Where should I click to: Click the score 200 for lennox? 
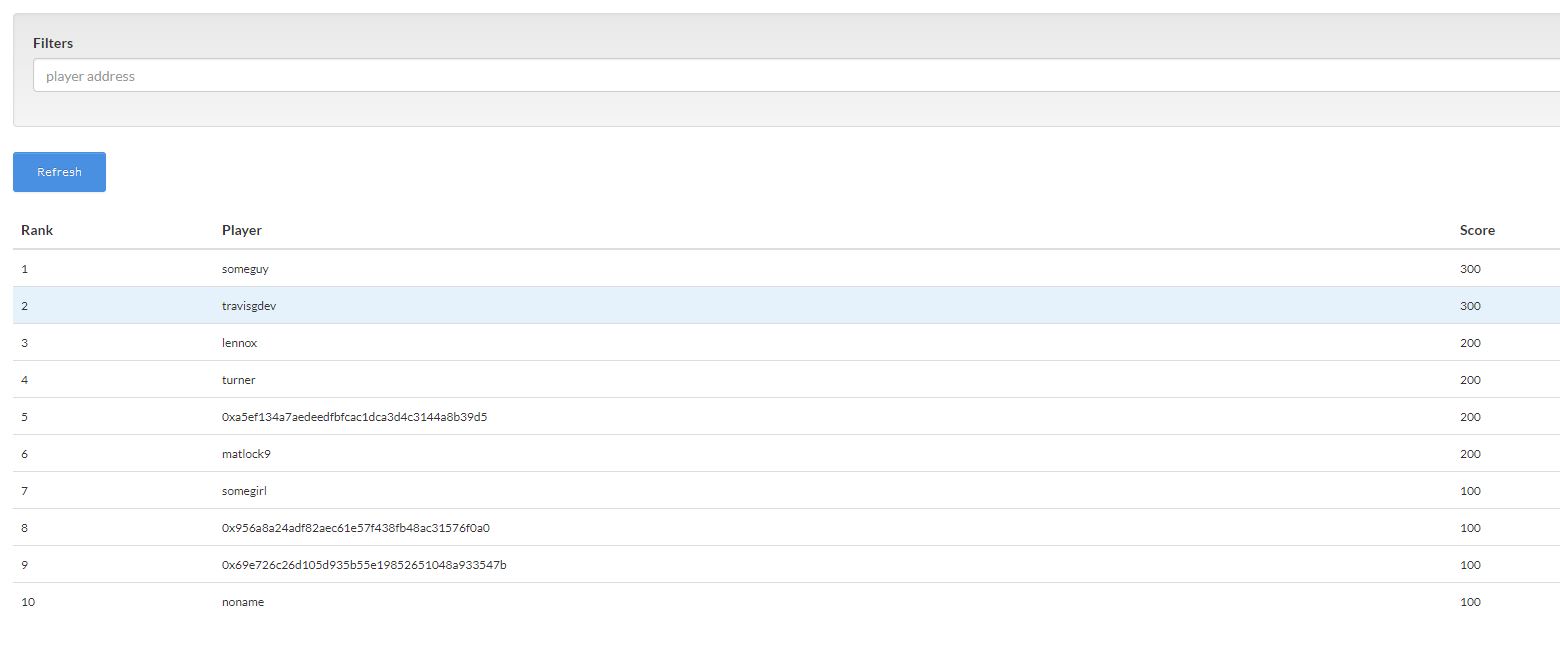1470,343
